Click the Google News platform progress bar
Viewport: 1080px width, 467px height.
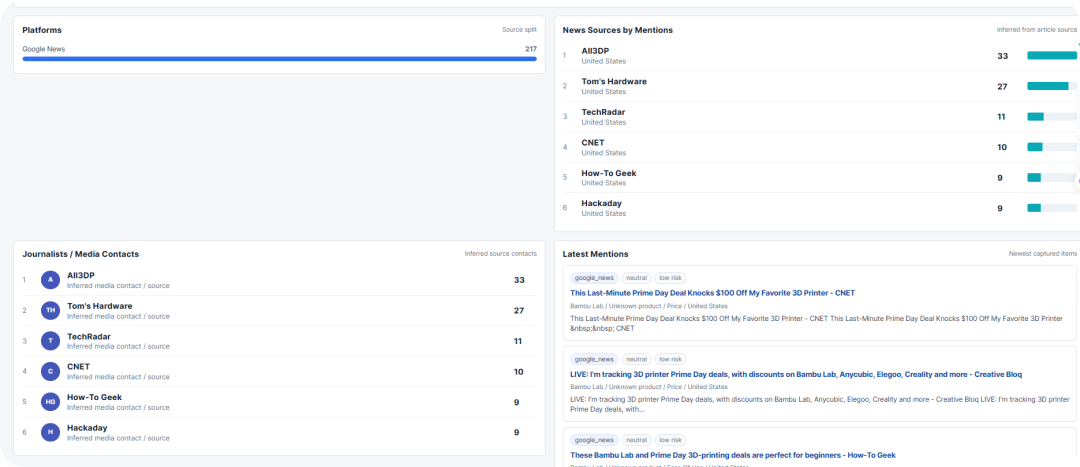280,59
